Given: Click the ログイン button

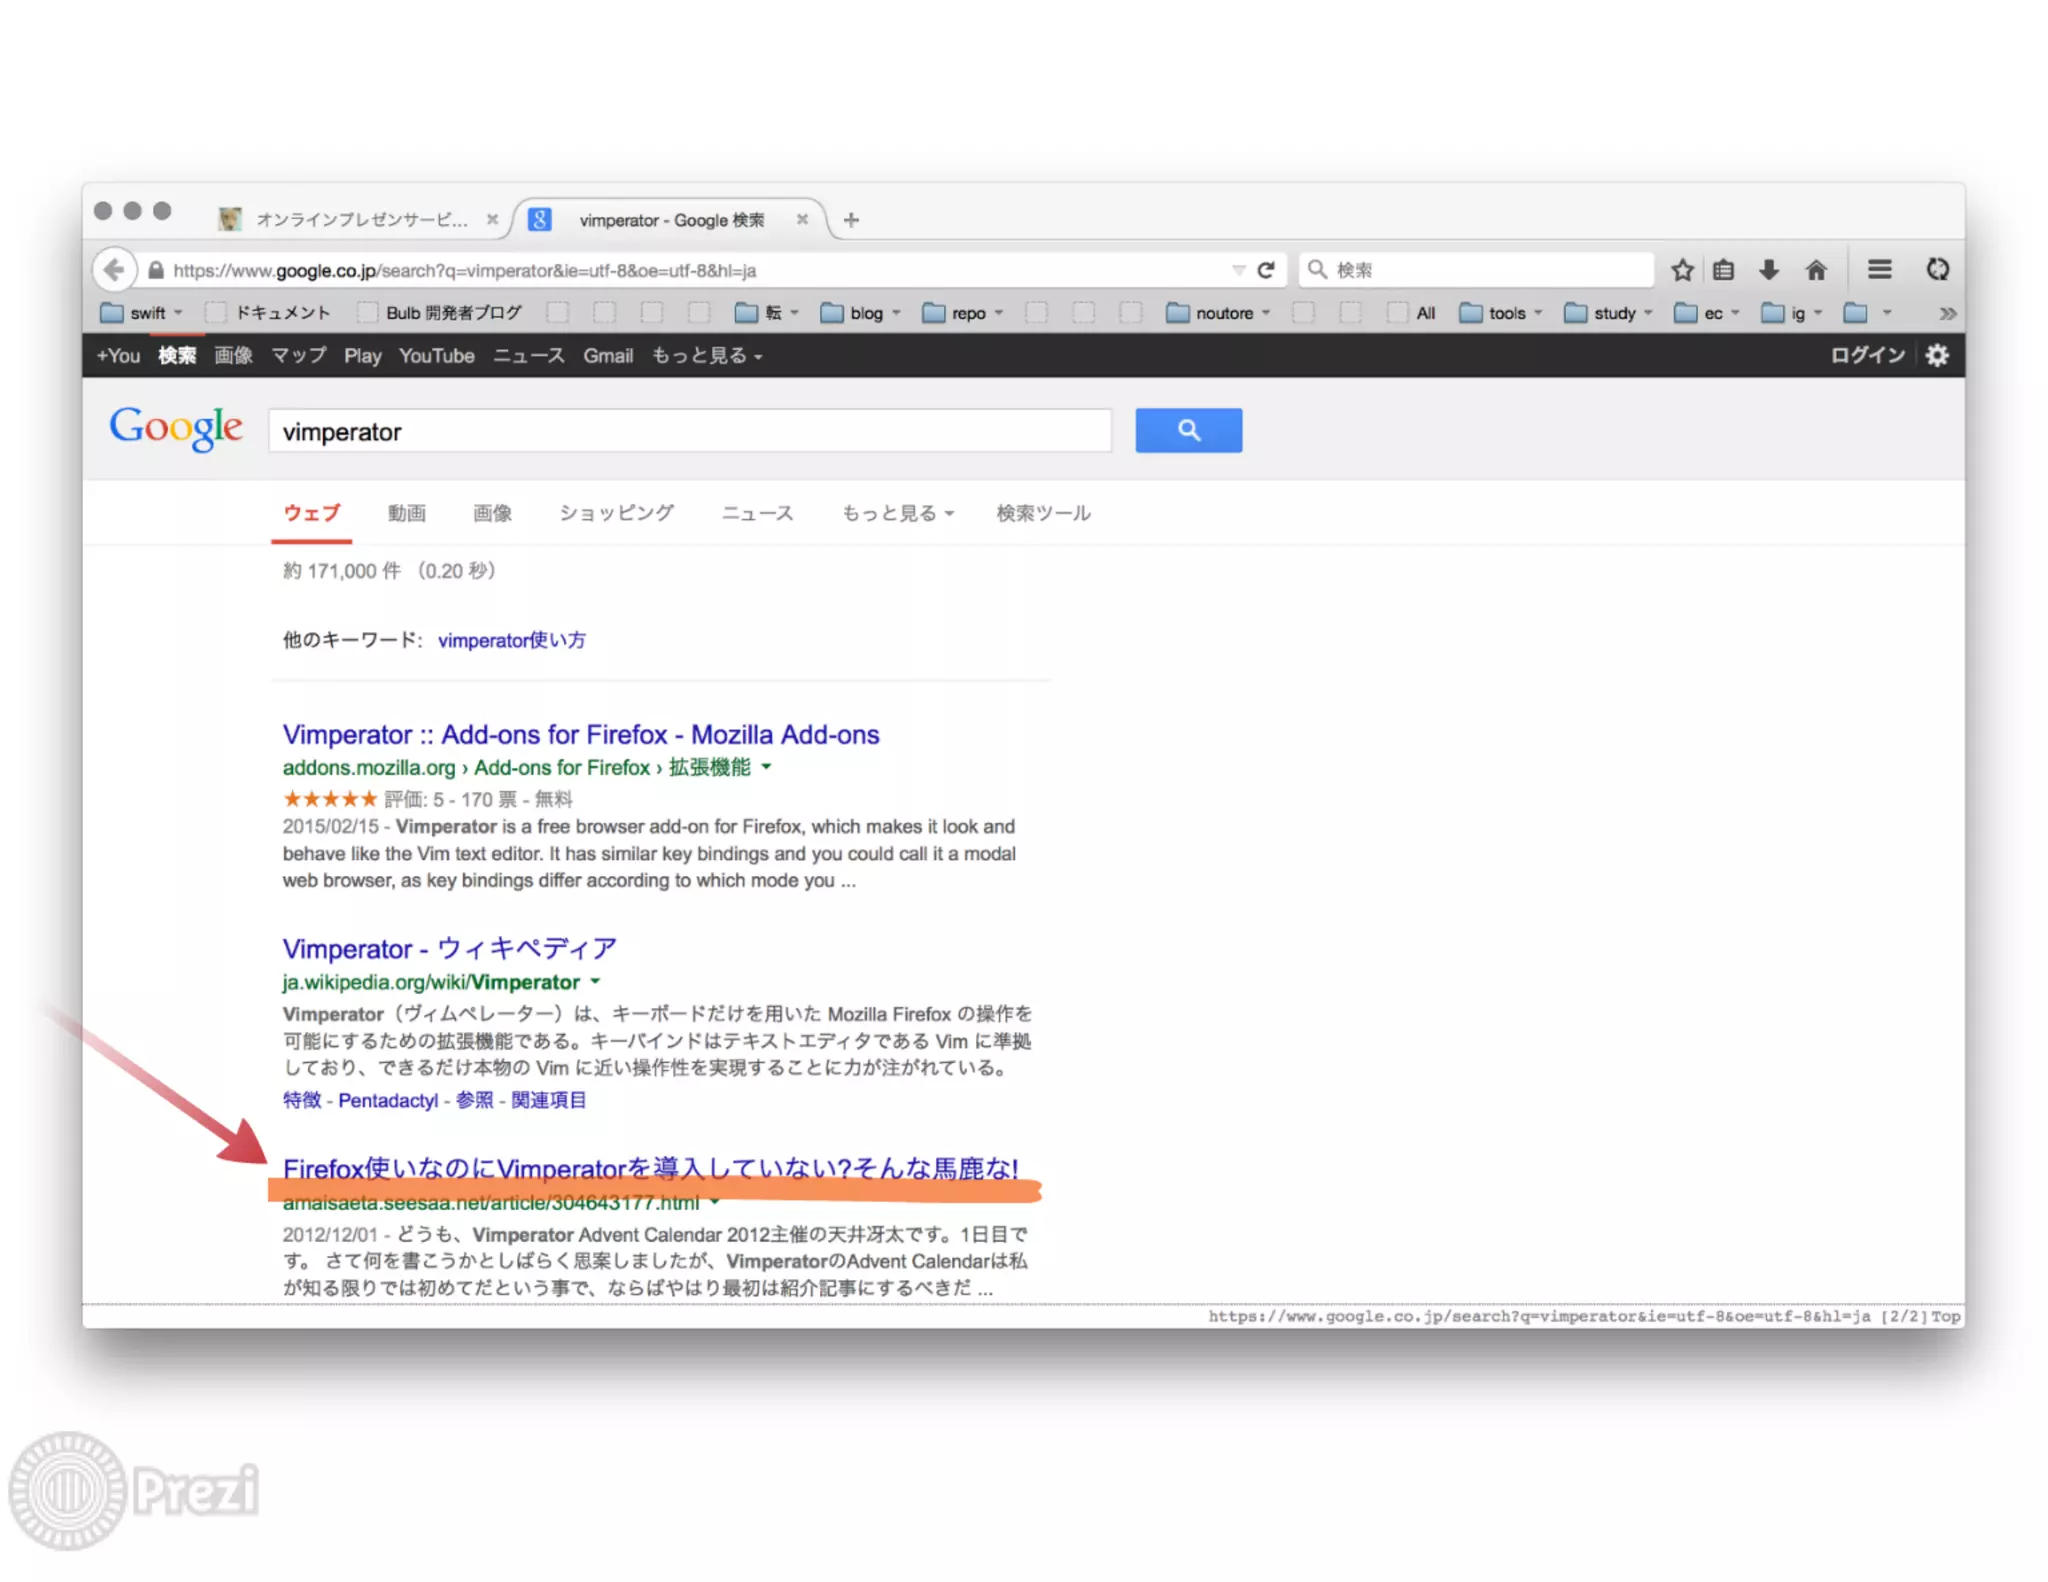Looking at the screenshot, I should (x=1867, y=355).
